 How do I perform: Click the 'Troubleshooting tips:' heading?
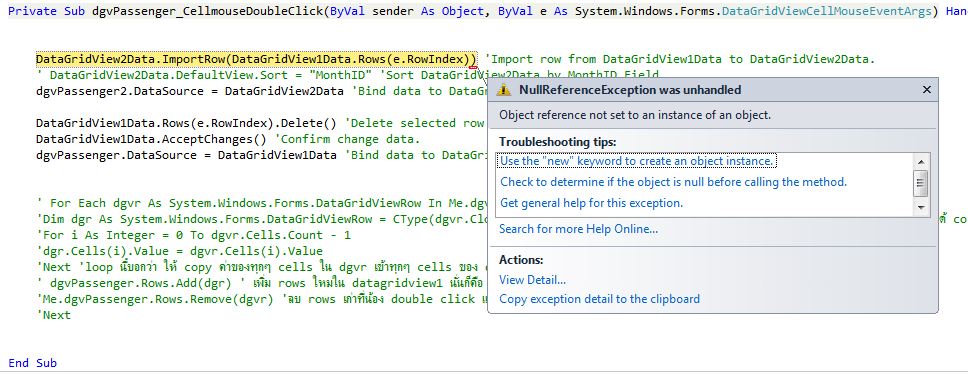tap(557, 142)
